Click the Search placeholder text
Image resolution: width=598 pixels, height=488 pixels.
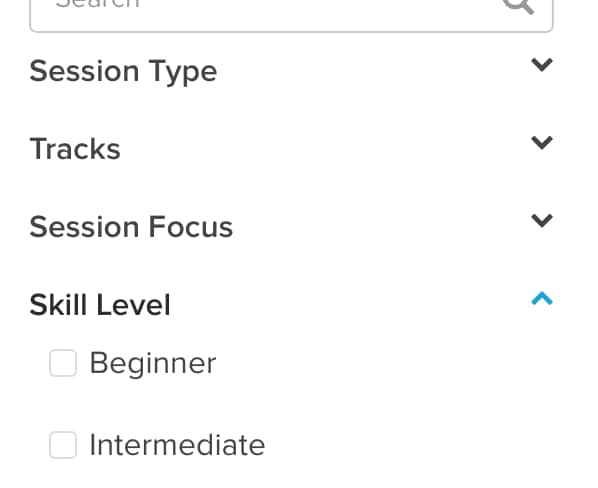tap(98, 4)
